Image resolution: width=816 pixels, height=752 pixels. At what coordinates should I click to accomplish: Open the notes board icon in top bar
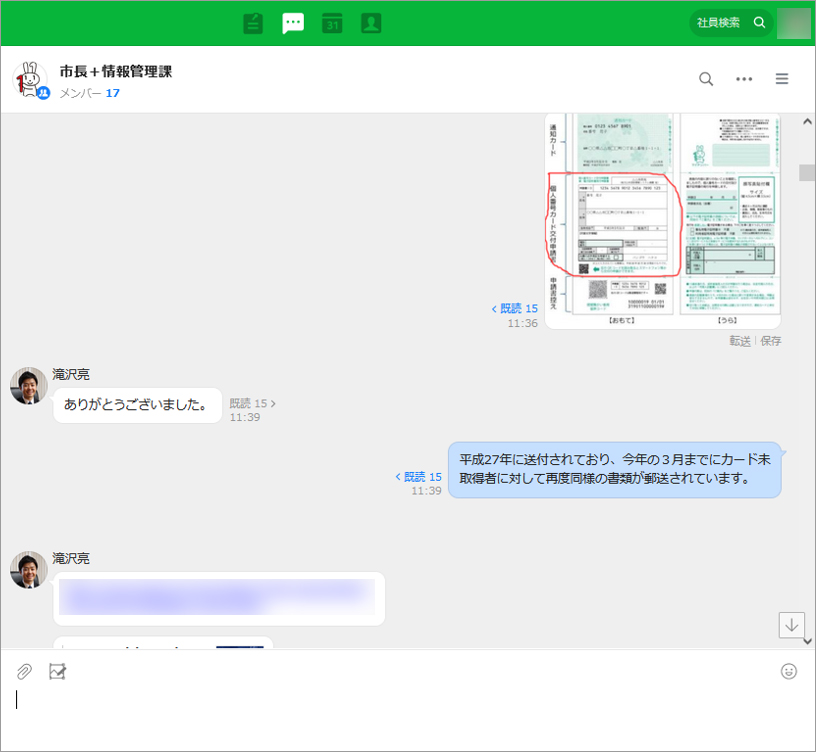pyautogui.click(x=253, y=23)
